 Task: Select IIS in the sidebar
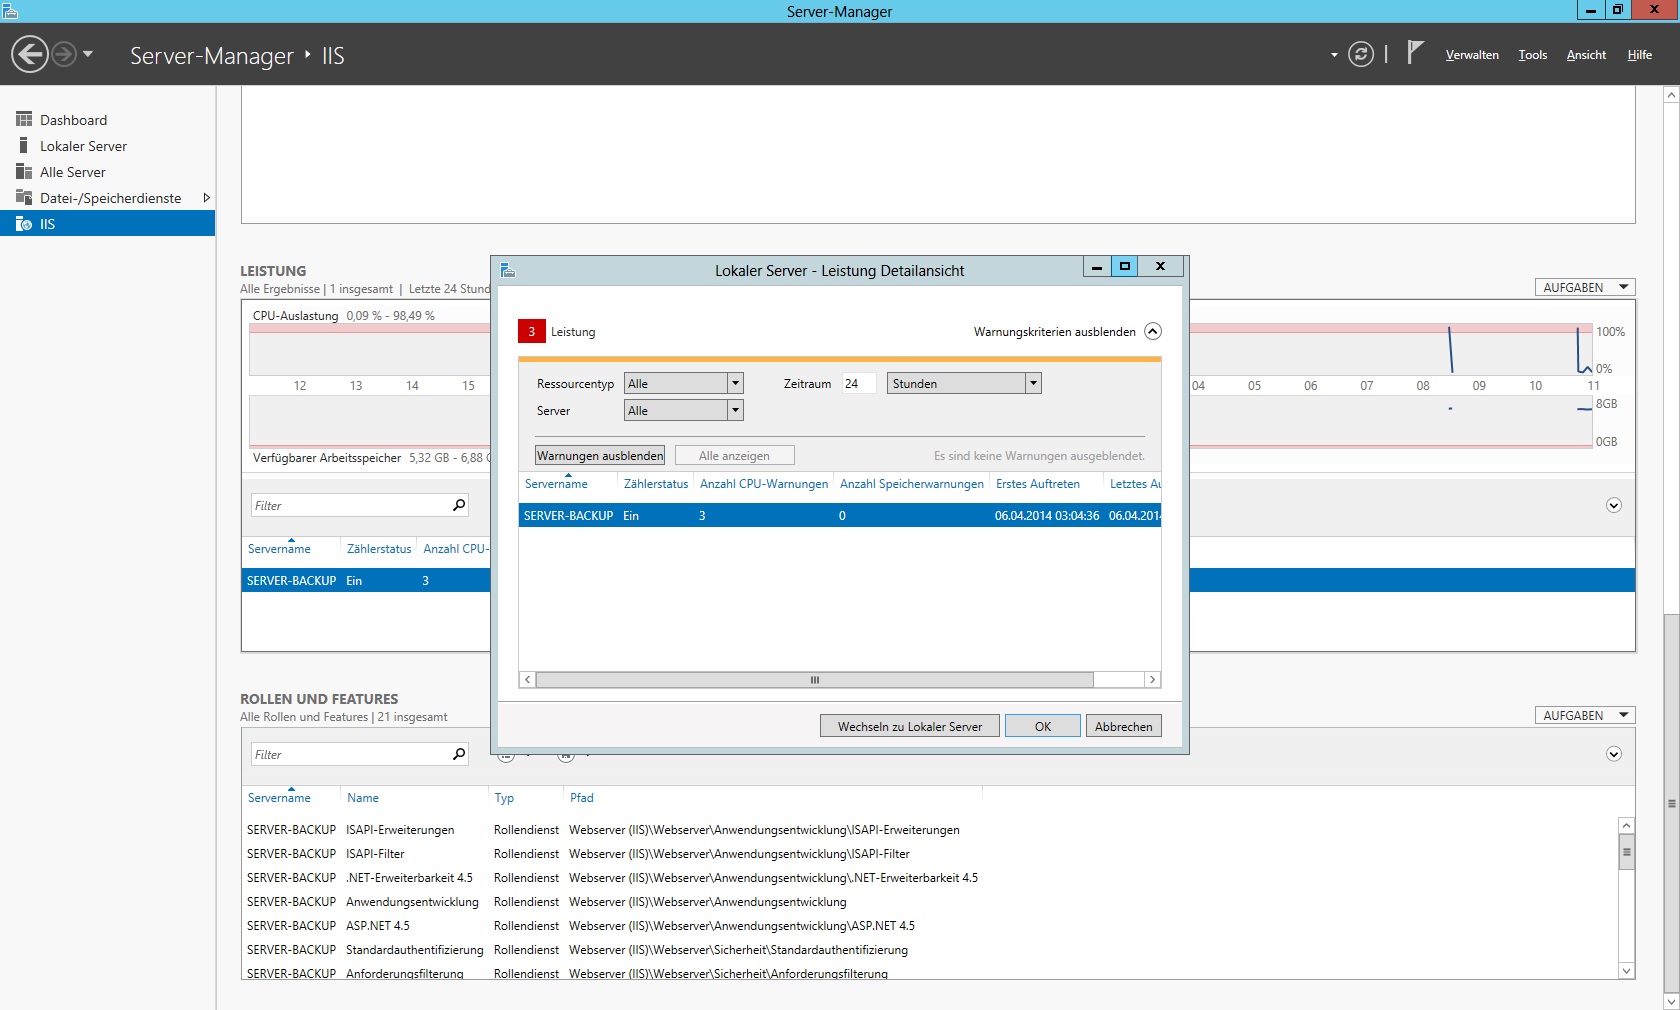pyautogui.click(x=107, y=224)
